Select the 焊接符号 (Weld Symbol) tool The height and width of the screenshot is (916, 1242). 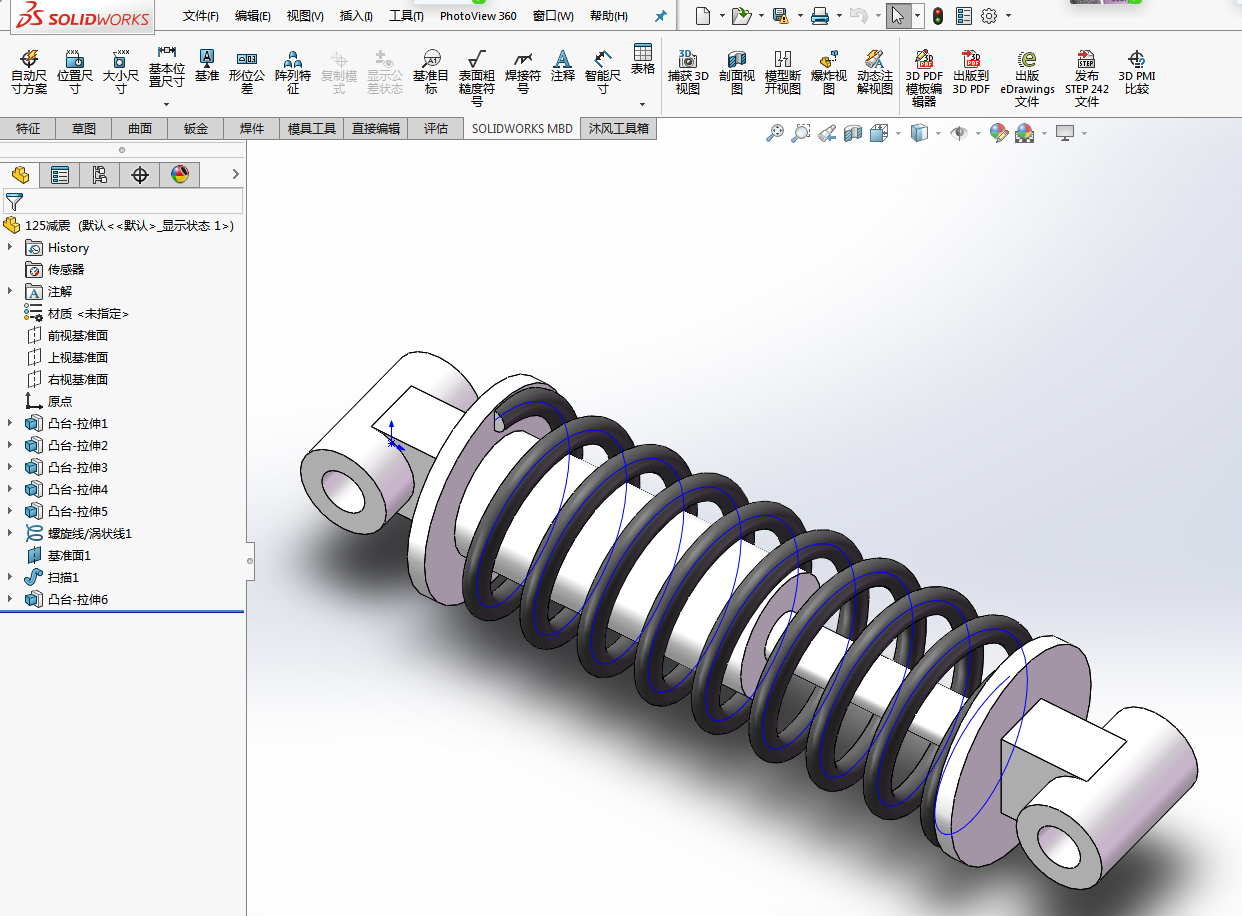[x=523, y=72]
